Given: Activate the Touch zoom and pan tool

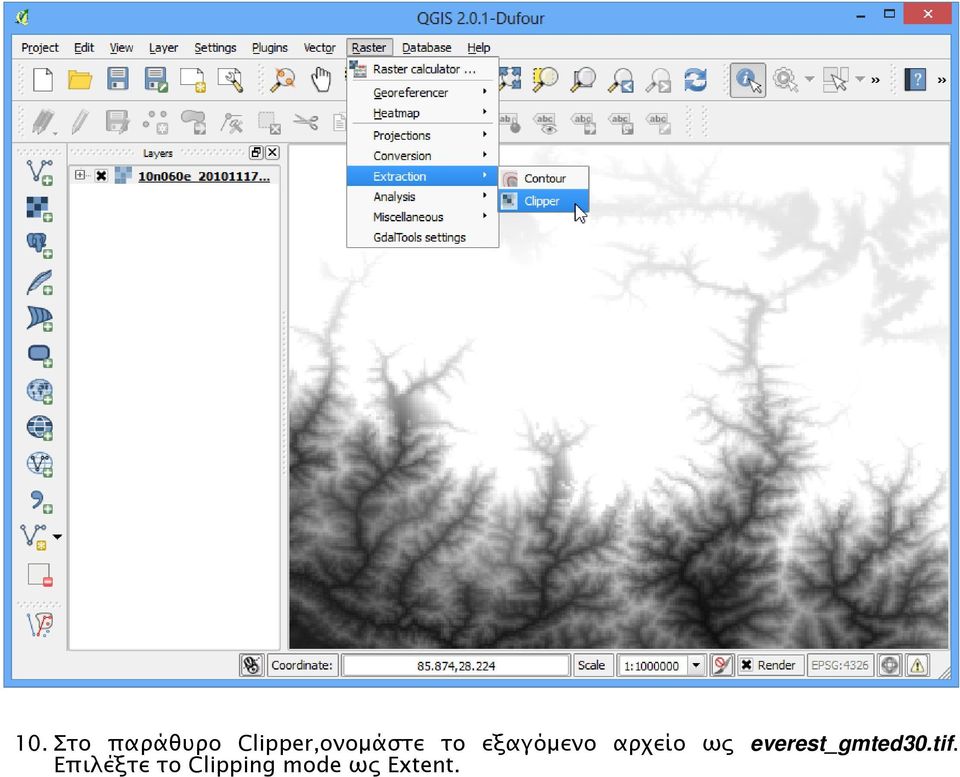Looking at the screenshot, I should pos(283,80).
